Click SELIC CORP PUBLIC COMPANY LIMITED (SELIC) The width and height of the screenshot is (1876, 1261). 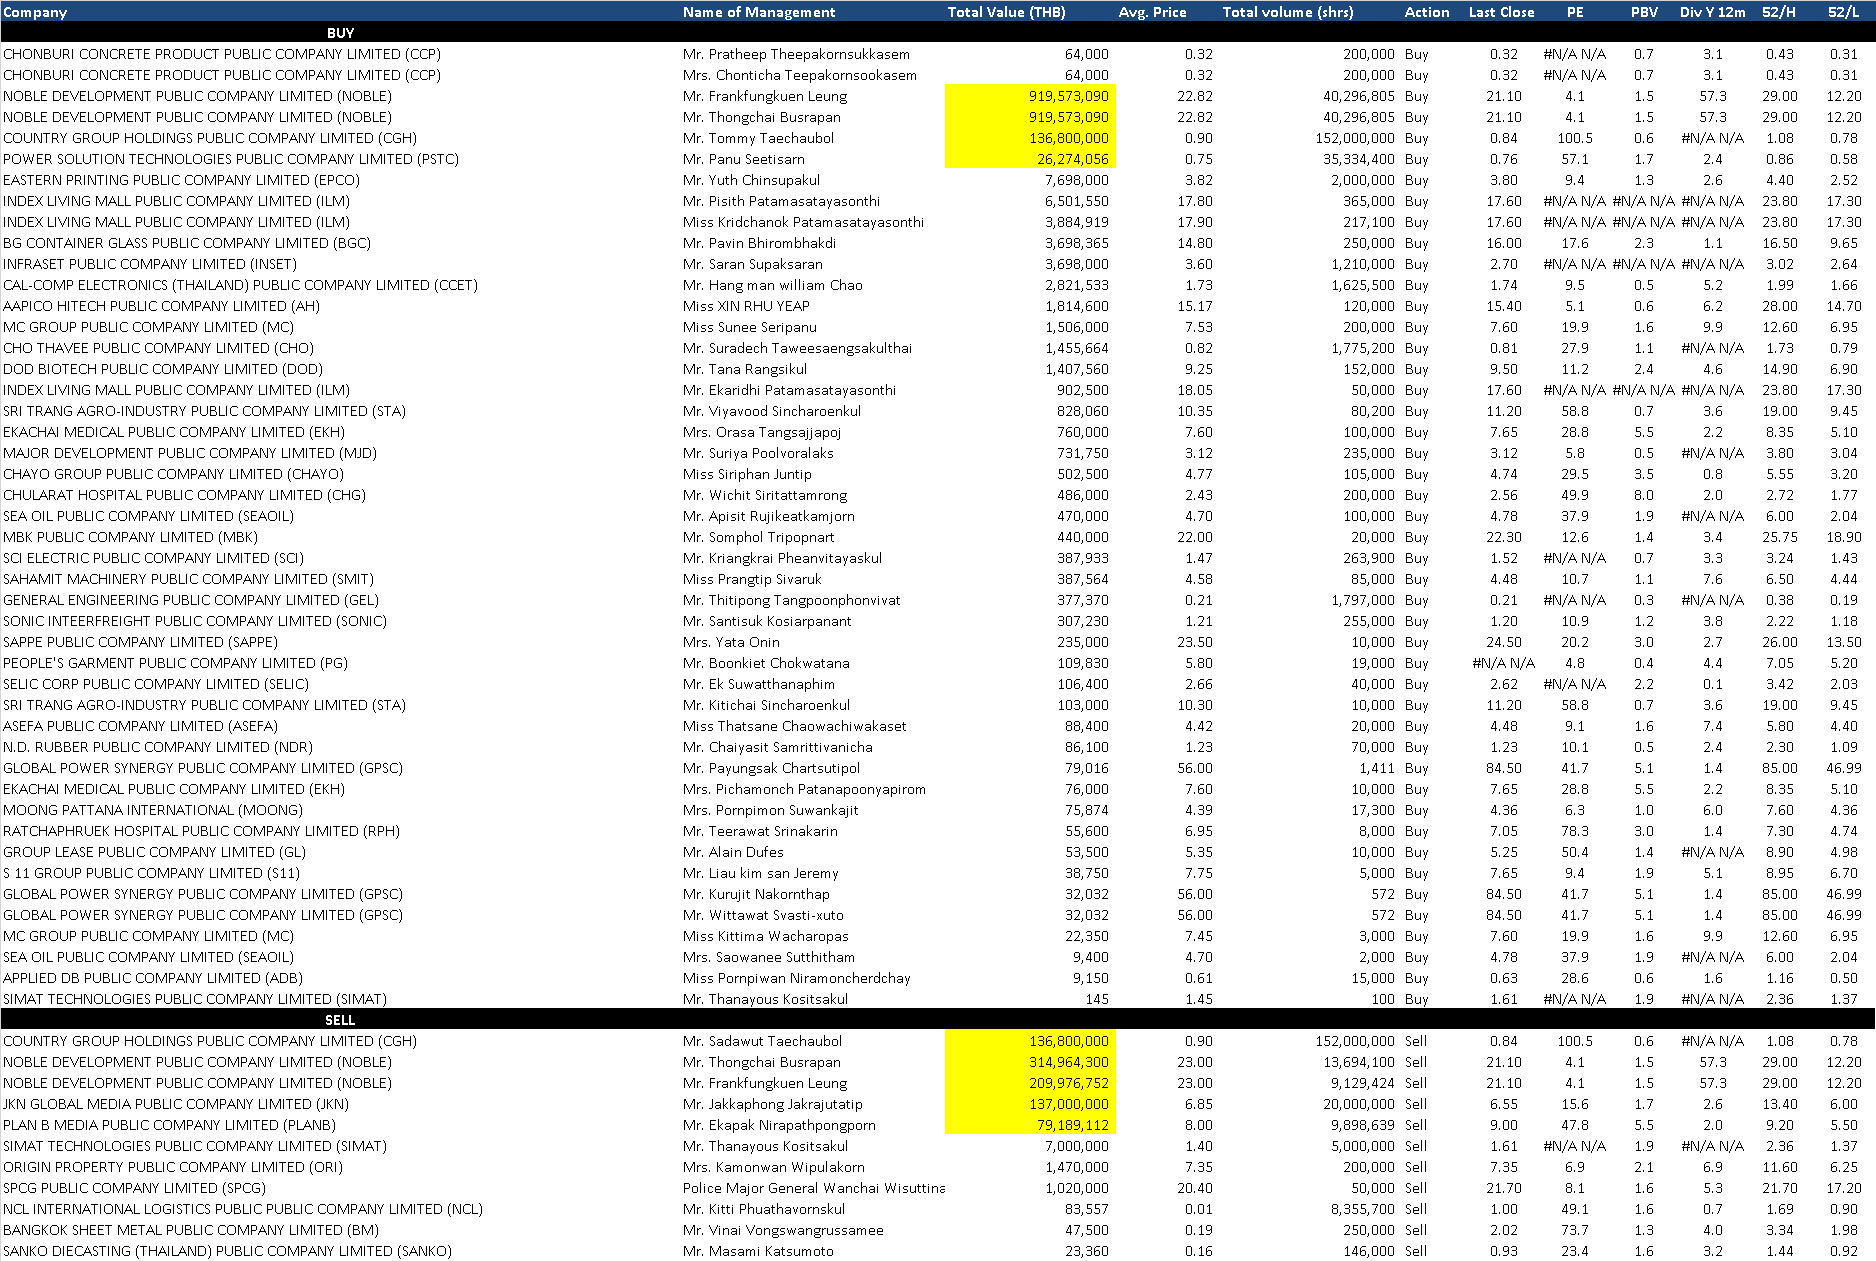156,684
